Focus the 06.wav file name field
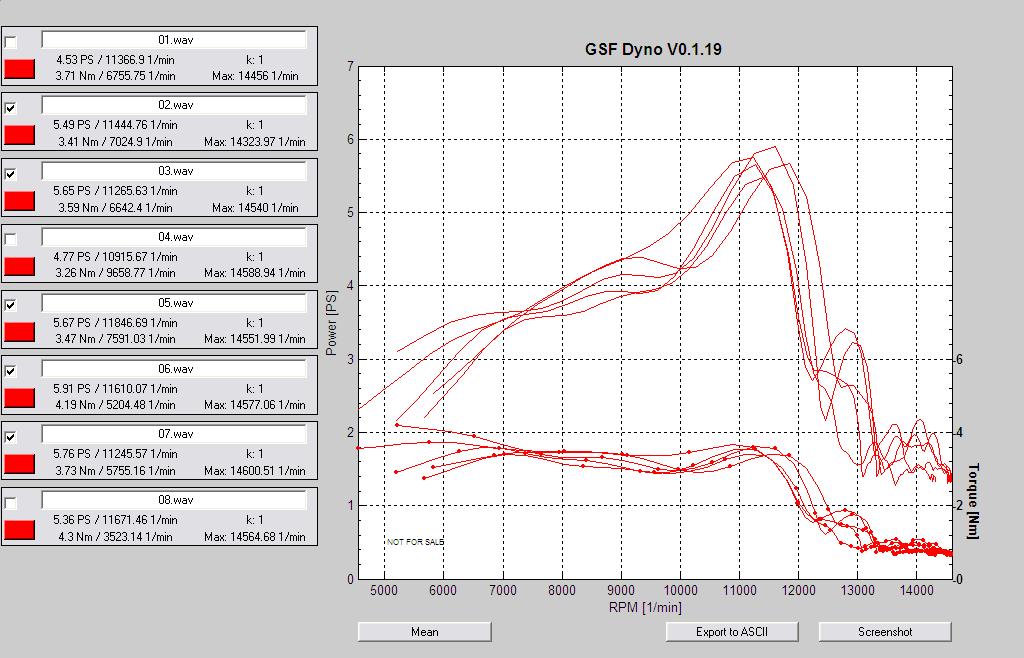The width and height of the screenshot is (1024, 658). [x=174, y=369]
